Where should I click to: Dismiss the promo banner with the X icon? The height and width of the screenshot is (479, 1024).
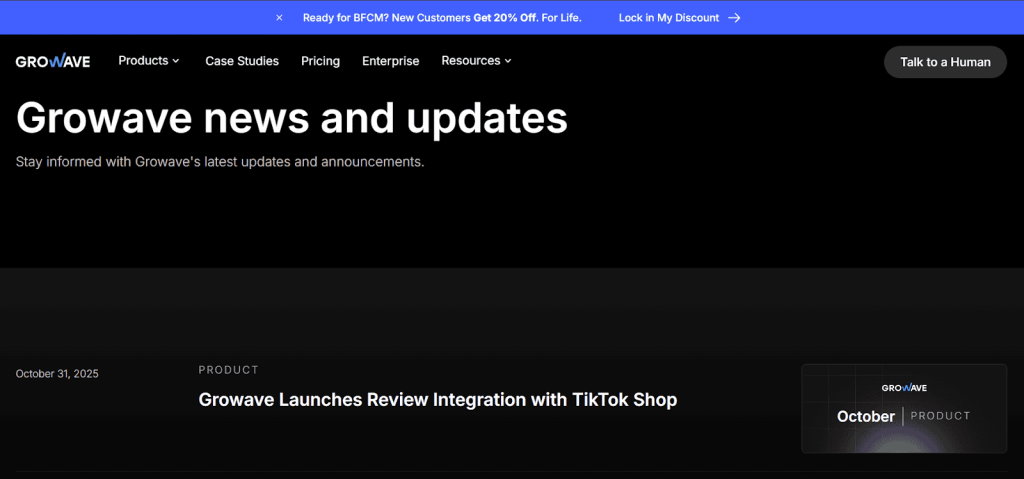click(x=279, y=18)
